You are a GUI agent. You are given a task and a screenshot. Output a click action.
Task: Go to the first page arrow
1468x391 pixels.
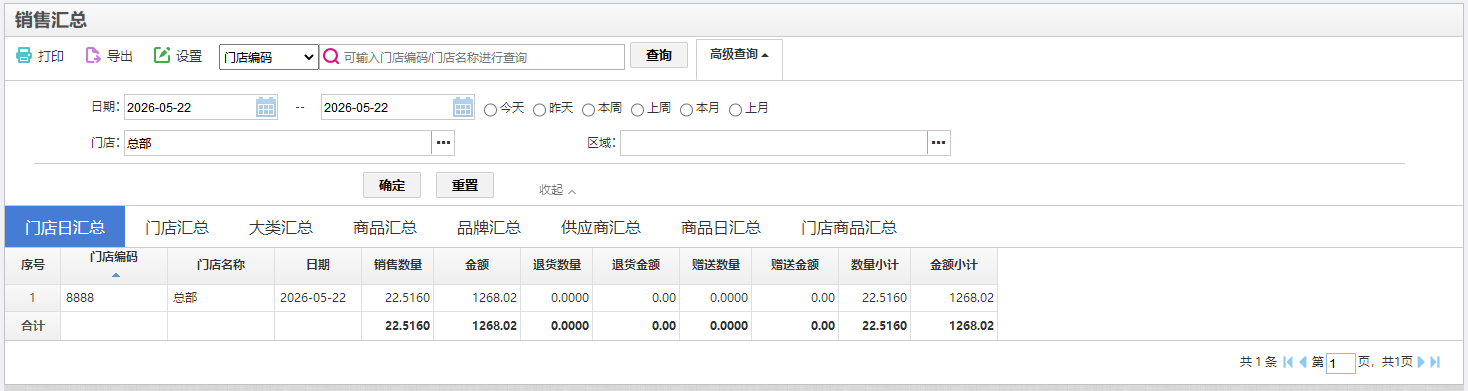click(x=1288, y=362)
